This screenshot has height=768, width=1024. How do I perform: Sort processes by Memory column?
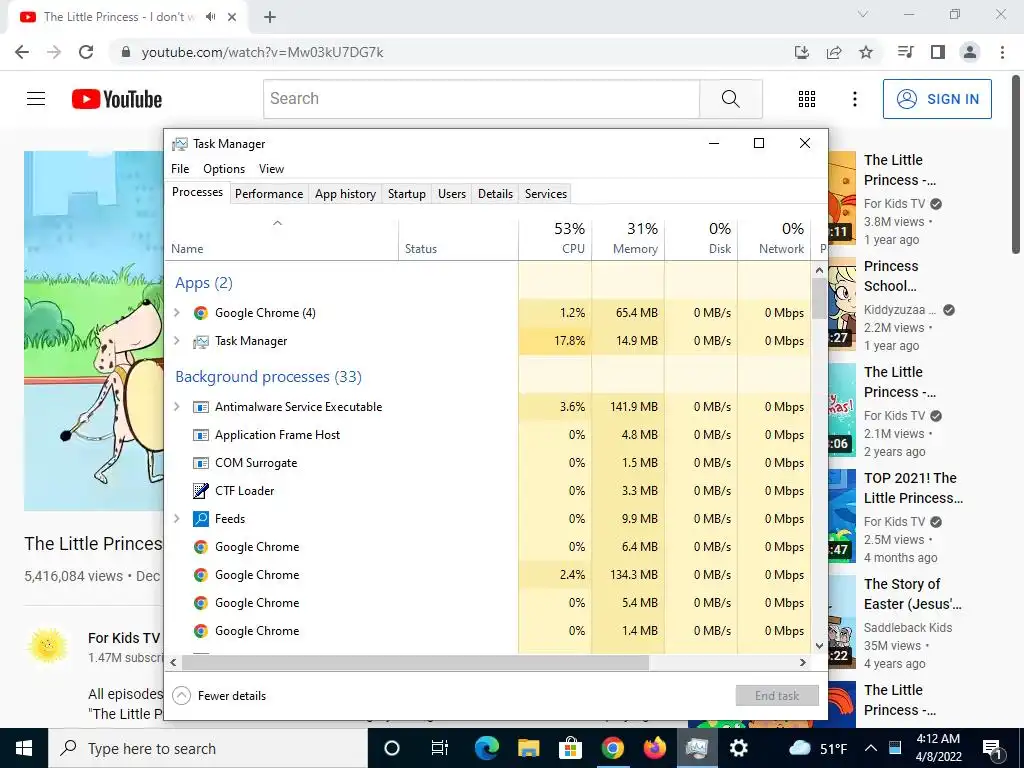(628, 239)
